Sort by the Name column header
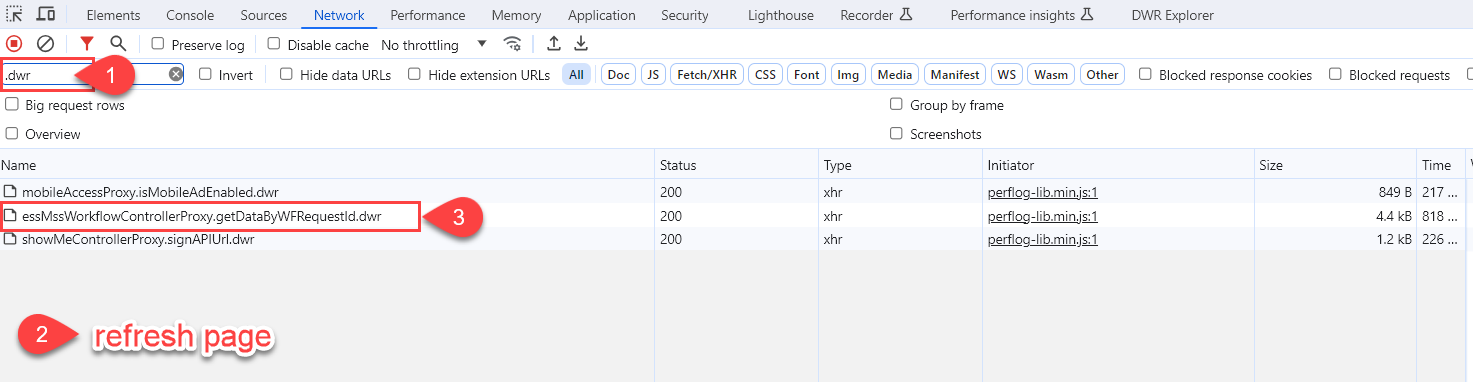 [328, 165]
